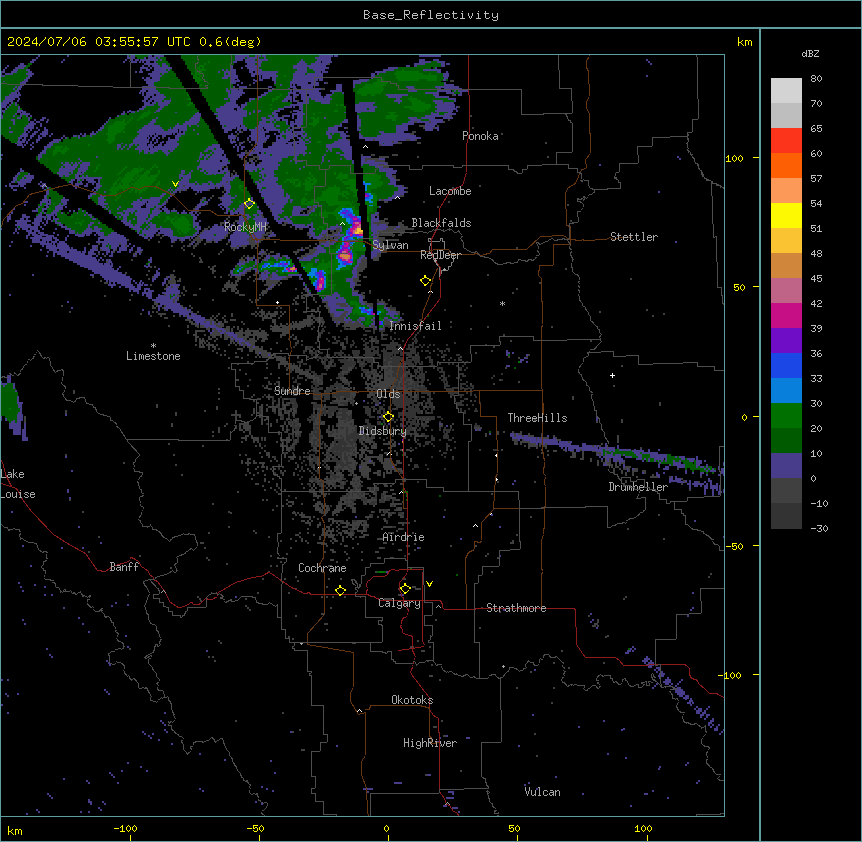The height and width of the screenshot is (842, 862).
Task: Select the slate purple 10-0 dBZ legend swatch
Action: click(x=786, y=466)
